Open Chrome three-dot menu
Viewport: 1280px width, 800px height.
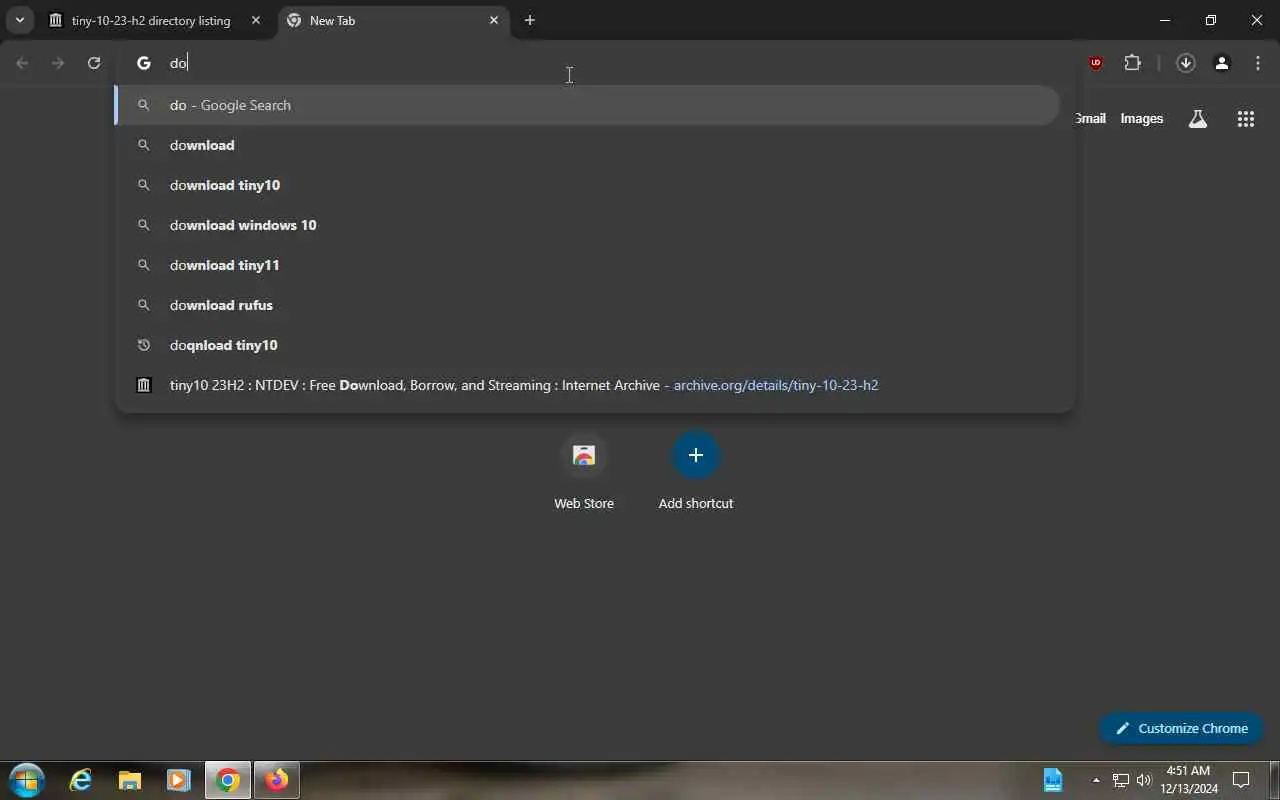1258,63
